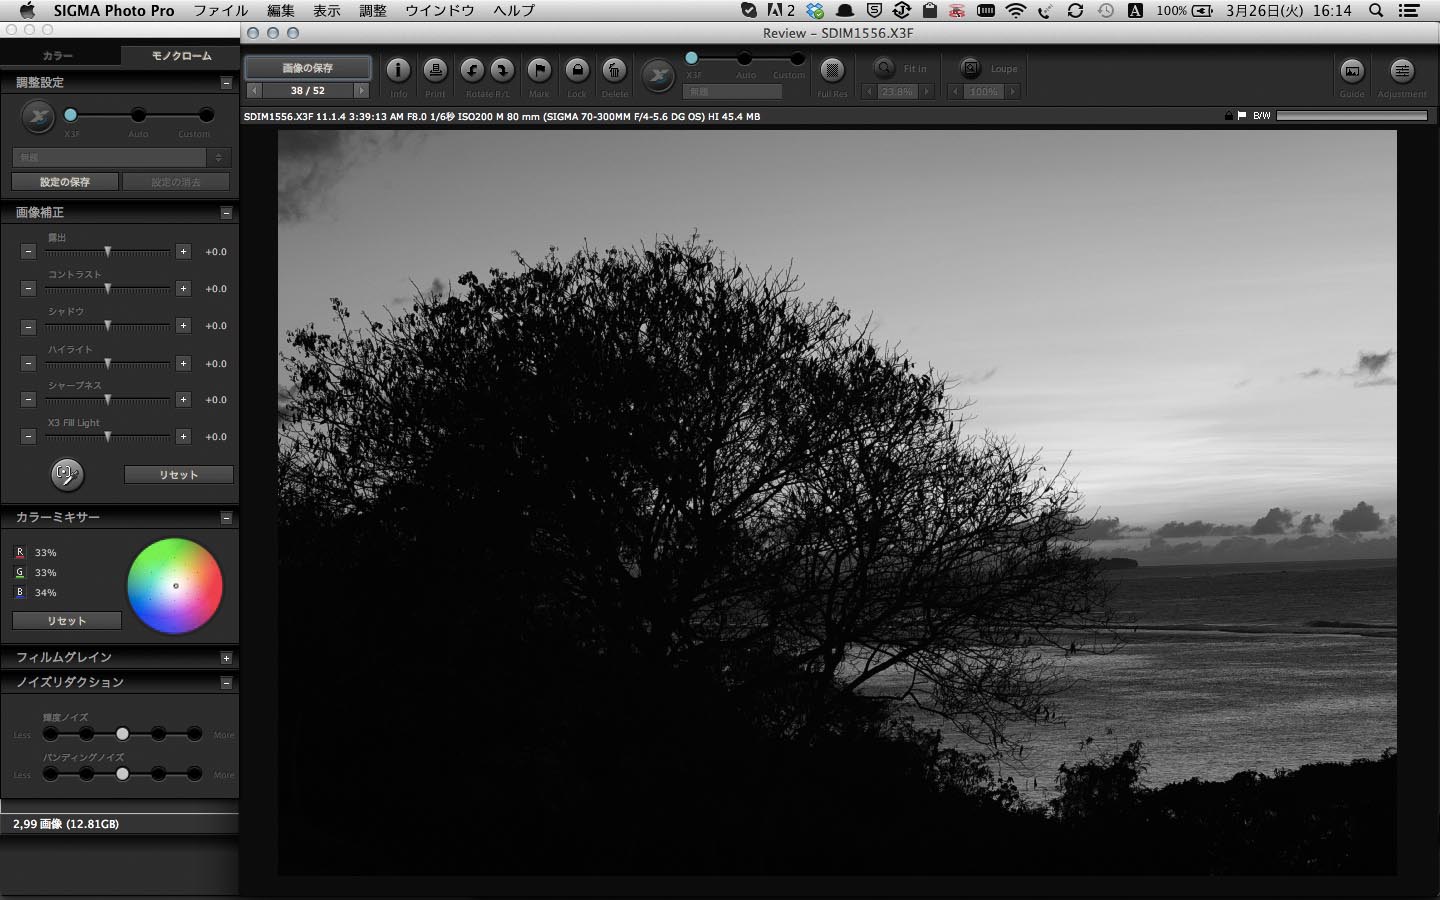Image resolution: width=1440 pixels, height=900 pixels.
Task: Enable Full Res rendering icon
Action: (832, 71)
